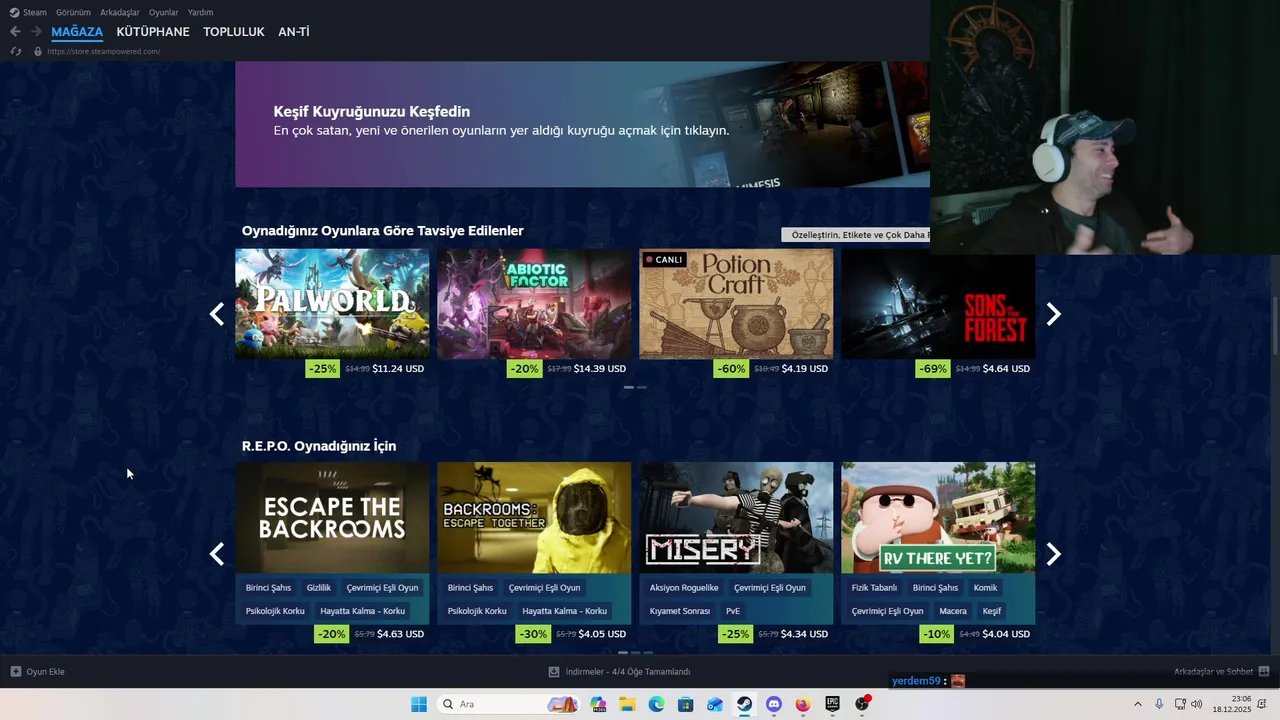Viewport: 1280px width, 720px height.
Task: Click Palworld's $11.24 USD discounted price
Action: [x=398, y=369]
